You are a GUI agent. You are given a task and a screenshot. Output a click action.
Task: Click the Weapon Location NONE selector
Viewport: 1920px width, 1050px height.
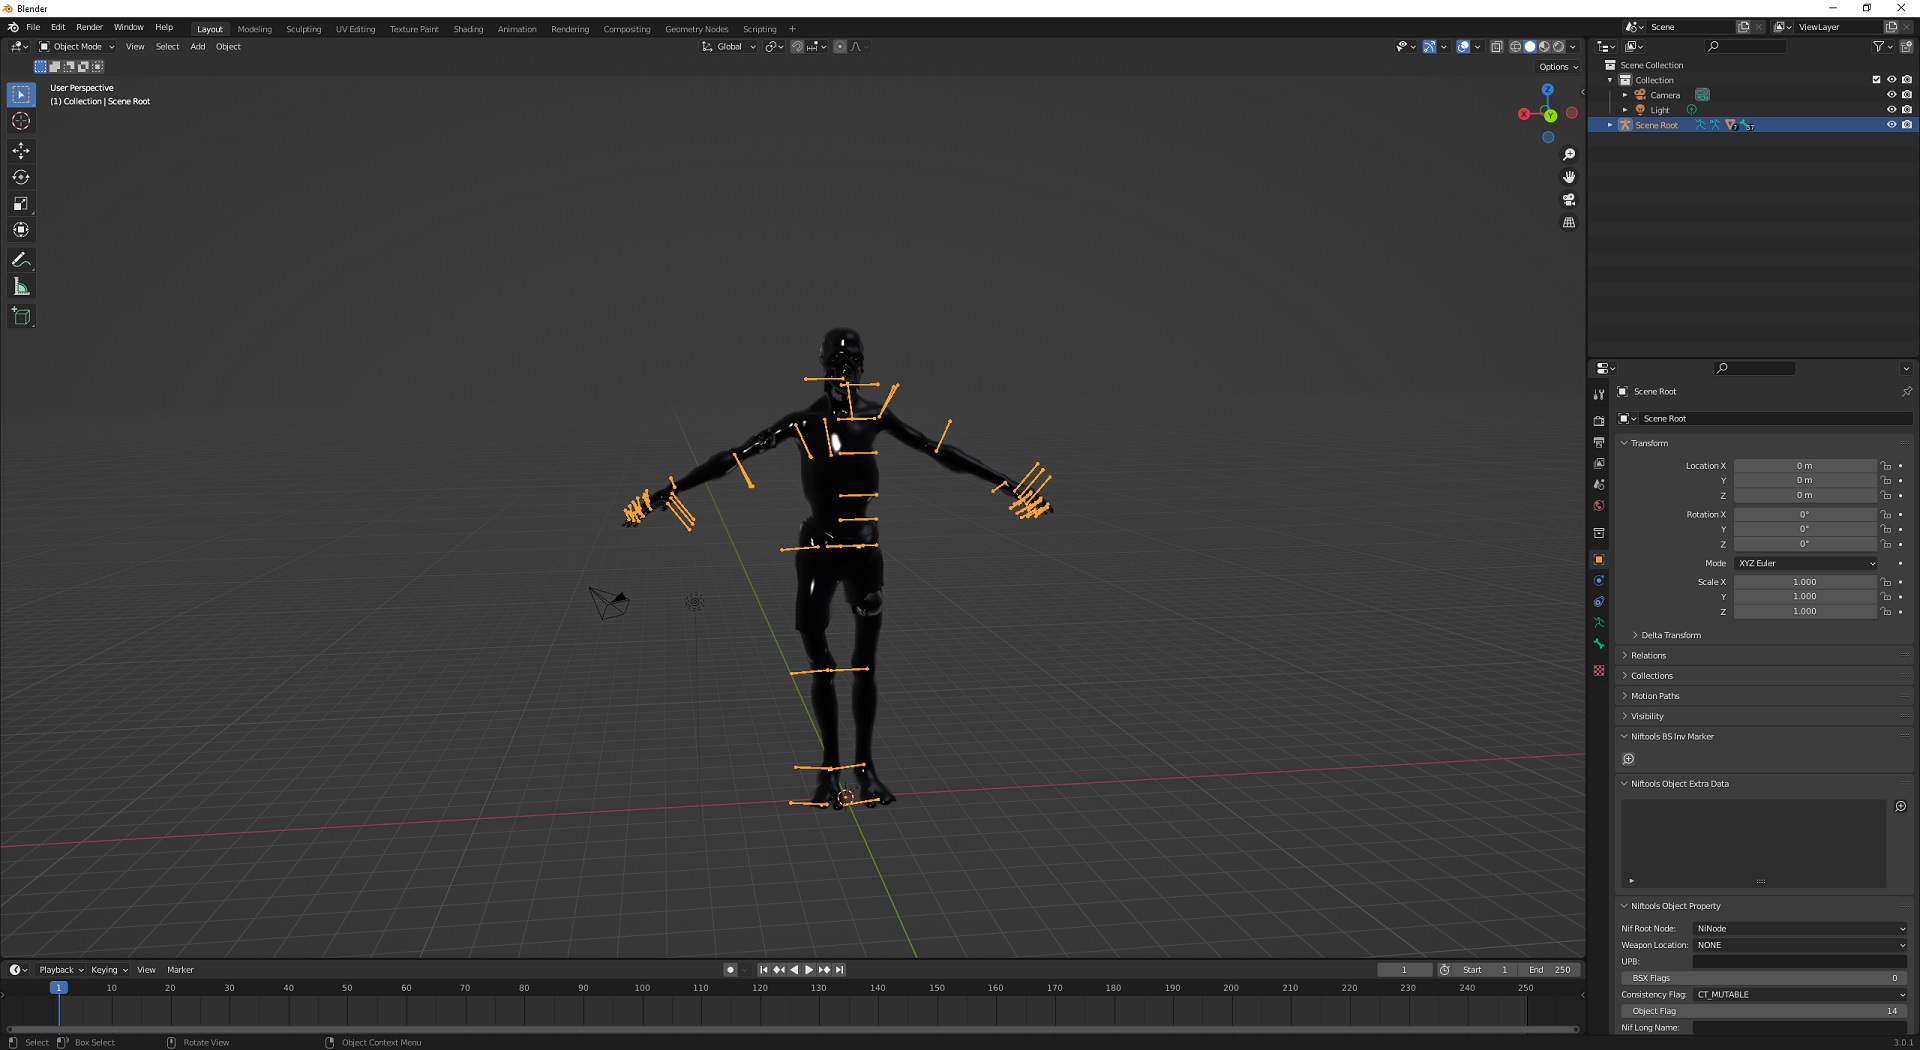1798,944
